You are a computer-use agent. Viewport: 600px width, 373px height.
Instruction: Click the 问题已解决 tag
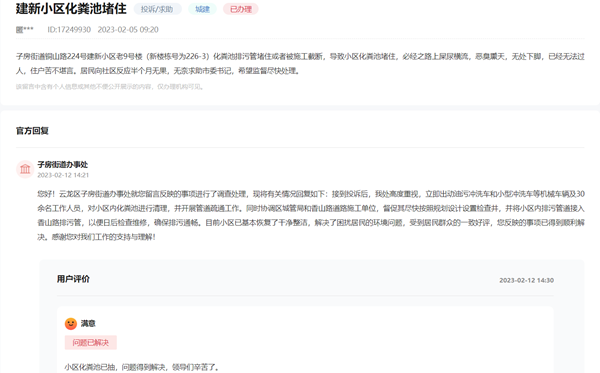pos(91,342)
